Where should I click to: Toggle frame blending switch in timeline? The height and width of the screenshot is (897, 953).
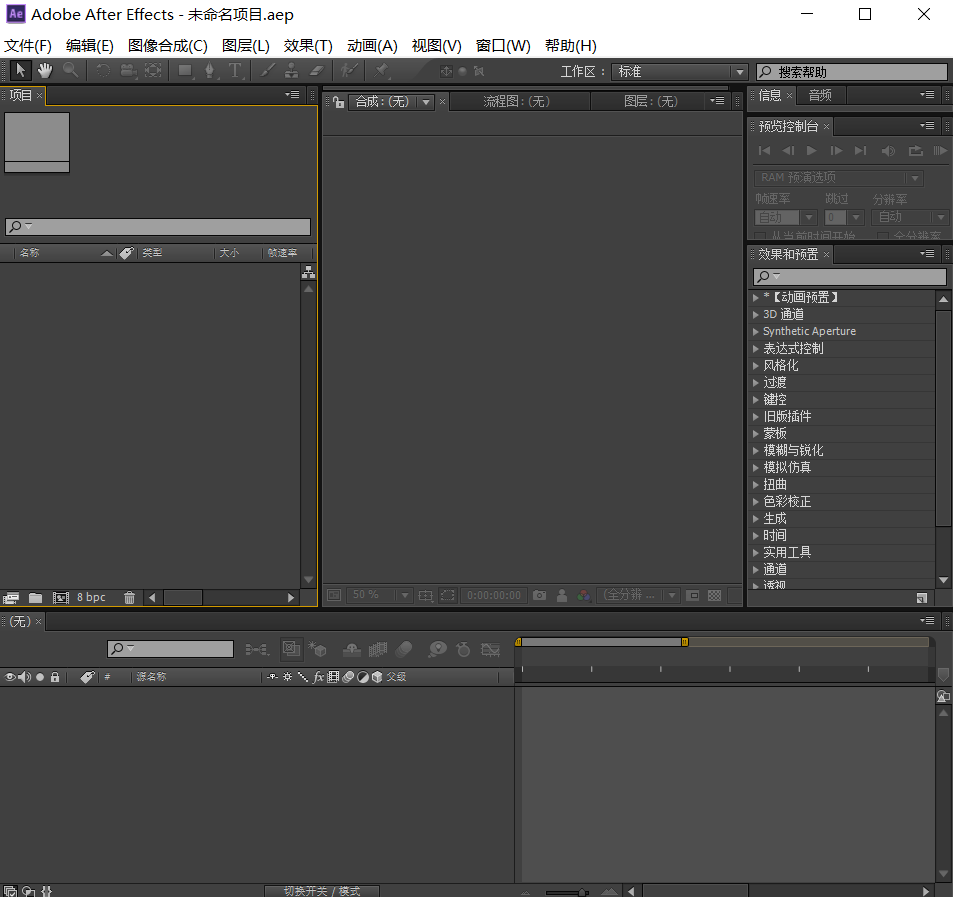[x=377, y=650]
